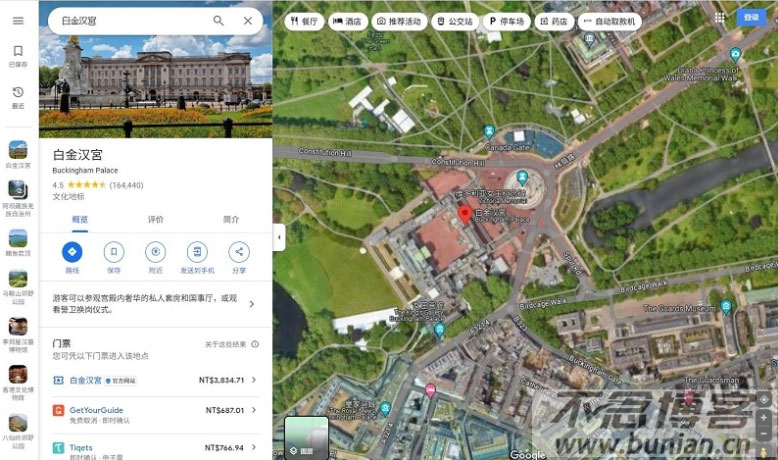
Task: Select the third recent place thumbnail
Action: [18, 238]
